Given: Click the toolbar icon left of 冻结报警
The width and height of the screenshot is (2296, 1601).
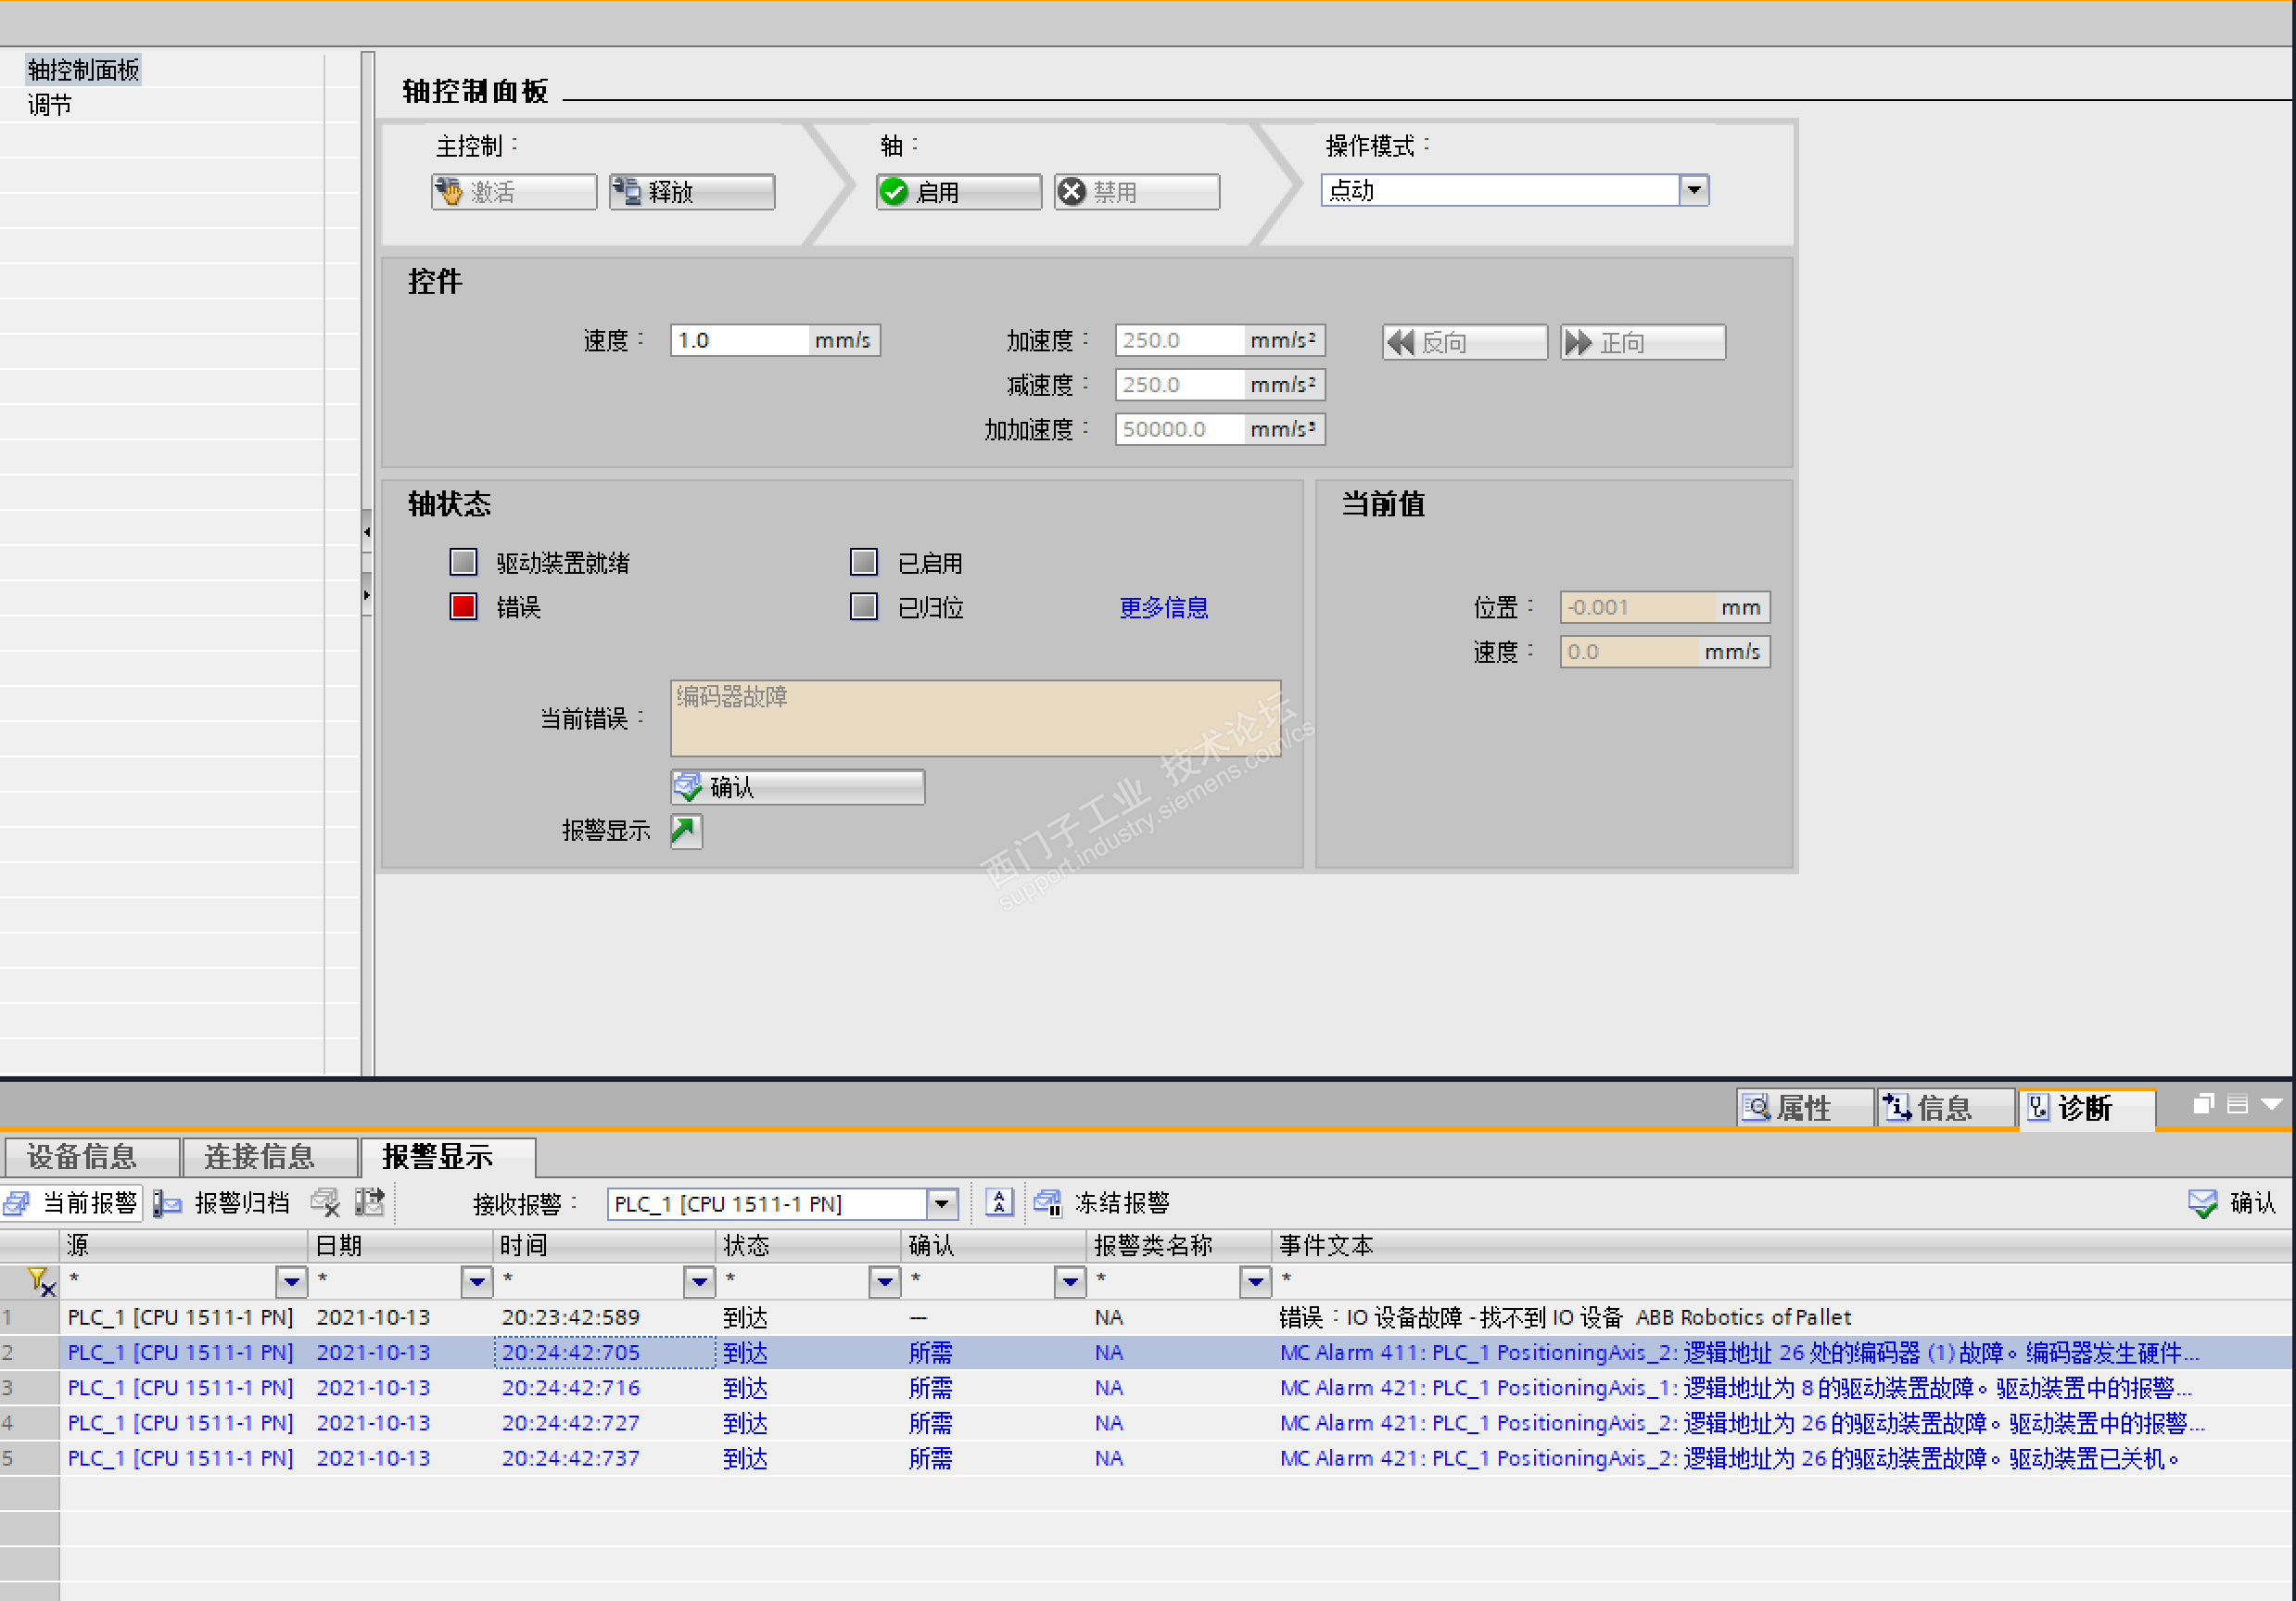Looking at the screenshot, I should coord(999,1202).
